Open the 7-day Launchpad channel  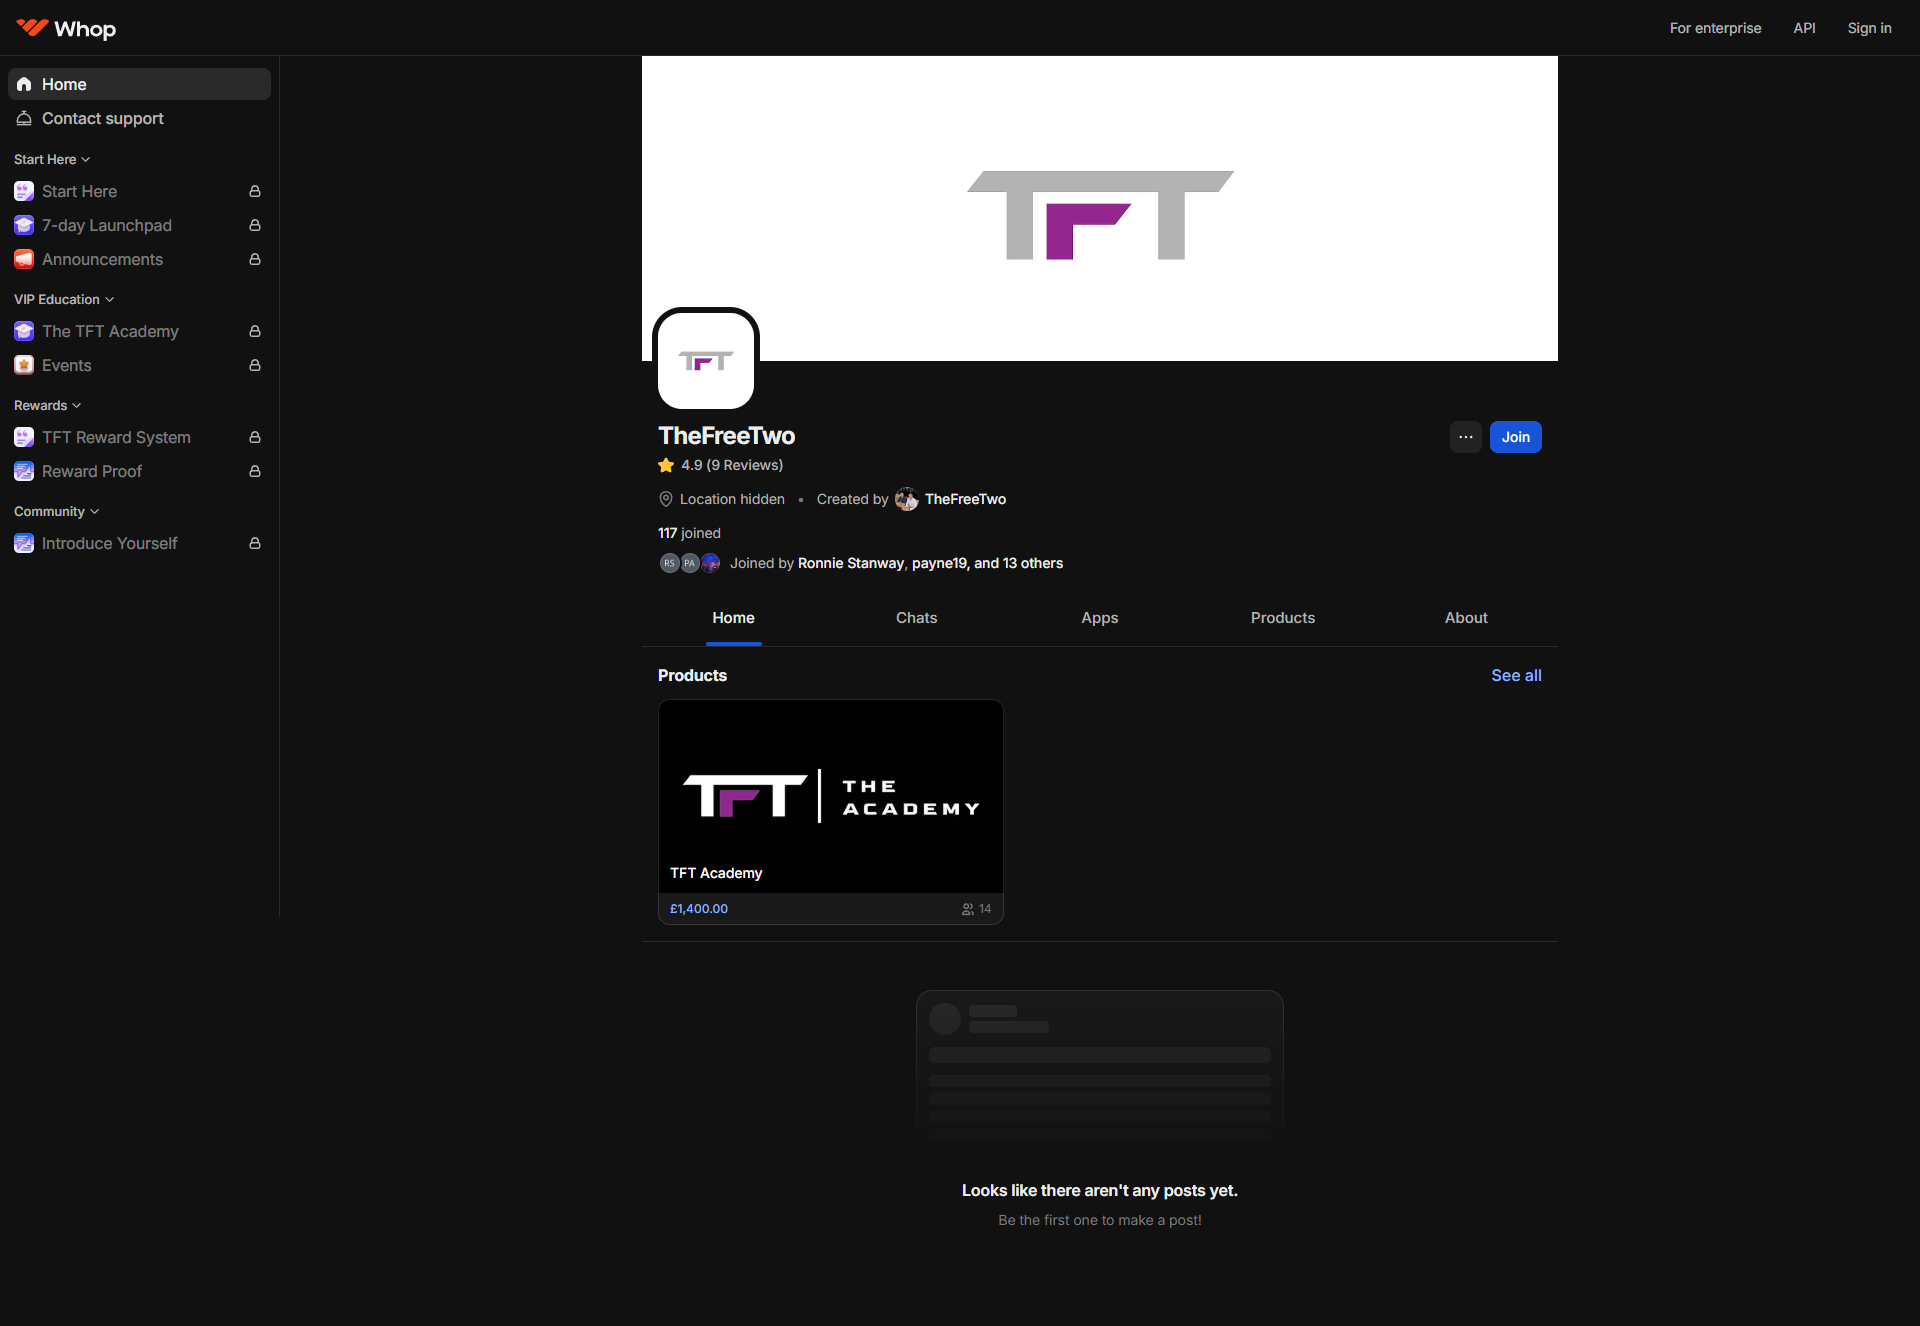click(139, 225)
